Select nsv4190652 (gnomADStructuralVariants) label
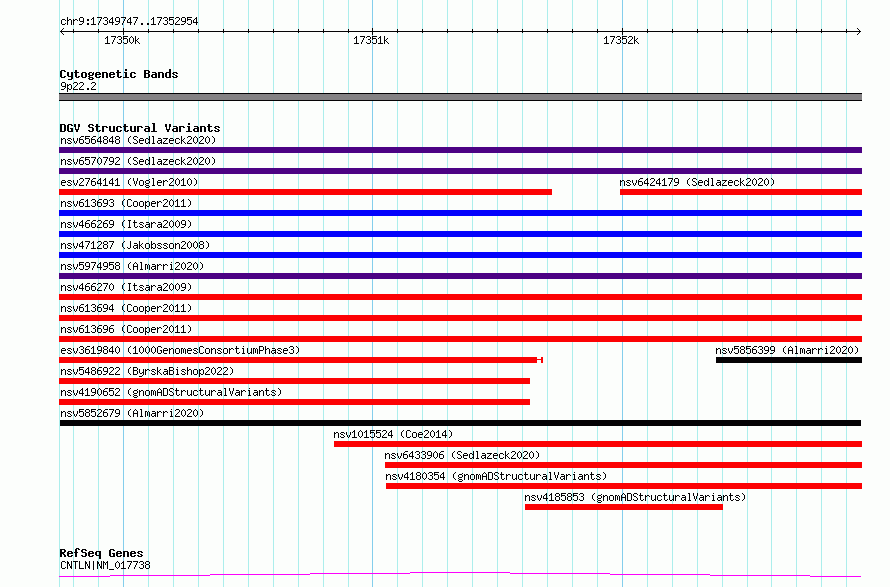 coord(171,392)
